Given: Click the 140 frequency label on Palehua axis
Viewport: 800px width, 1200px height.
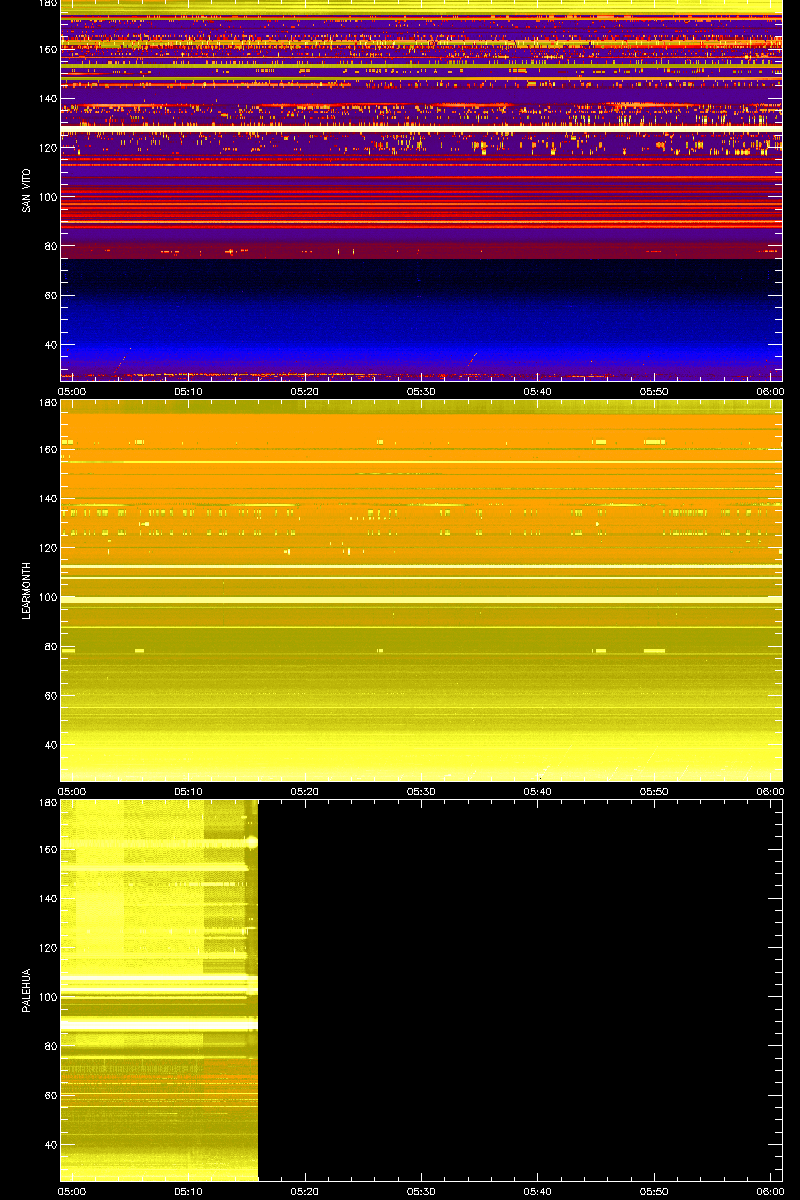Looking at the screenshot, I should click(47, 899).
